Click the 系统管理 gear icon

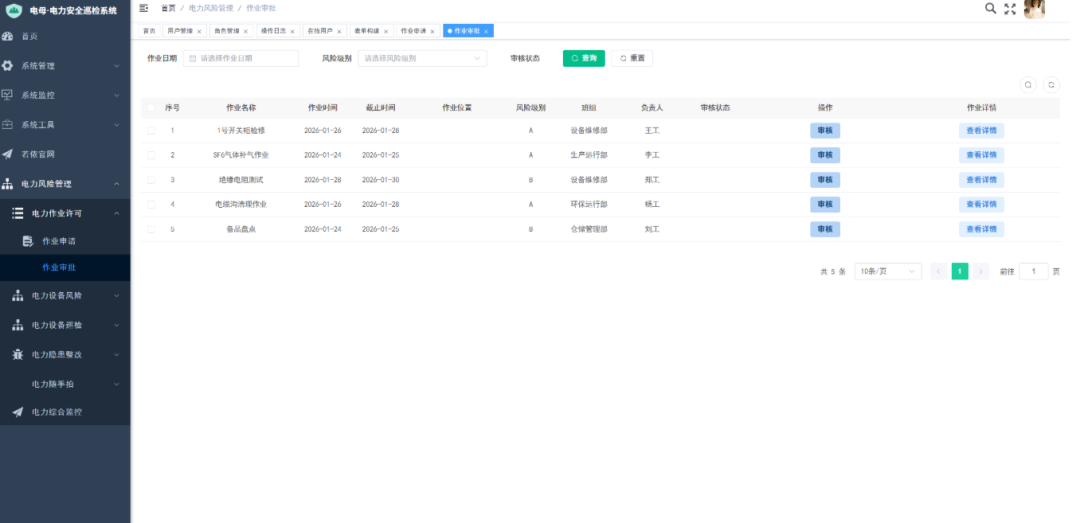[8, 66]
